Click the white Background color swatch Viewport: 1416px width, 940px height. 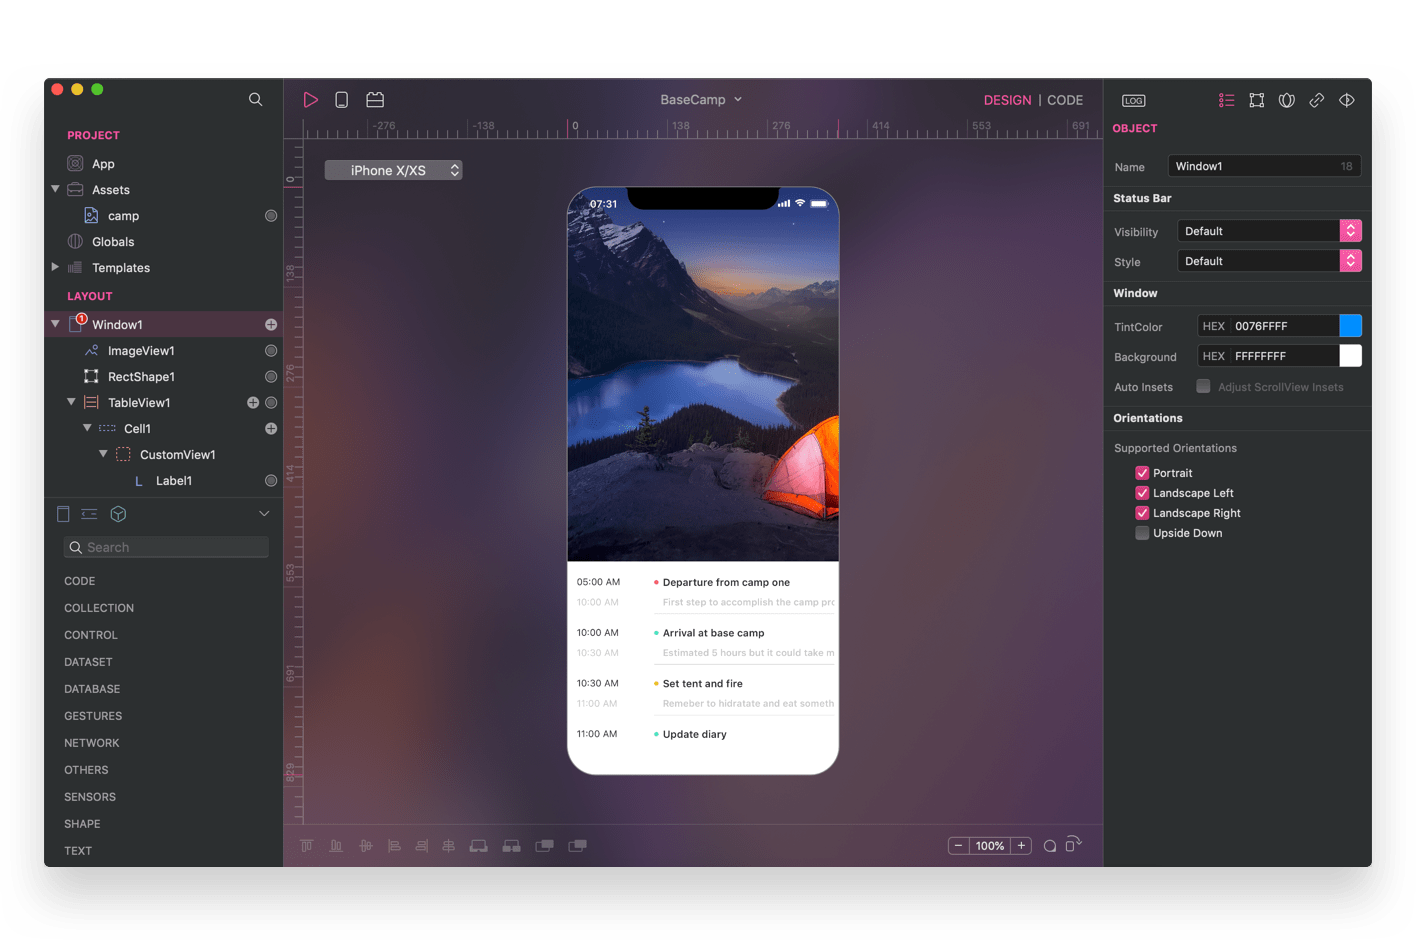(1350, 356)
